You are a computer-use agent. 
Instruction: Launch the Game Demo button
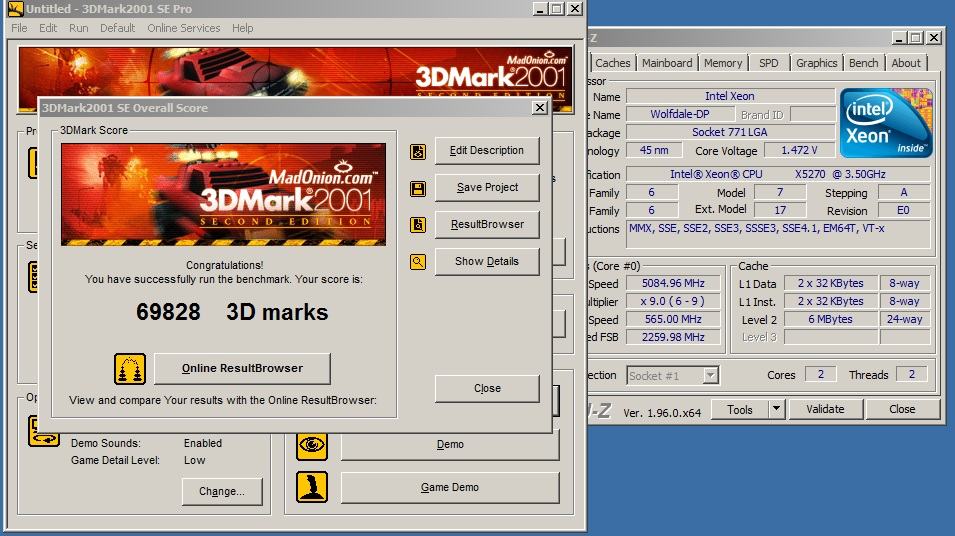pyautogui.click(x=450, y=487)
